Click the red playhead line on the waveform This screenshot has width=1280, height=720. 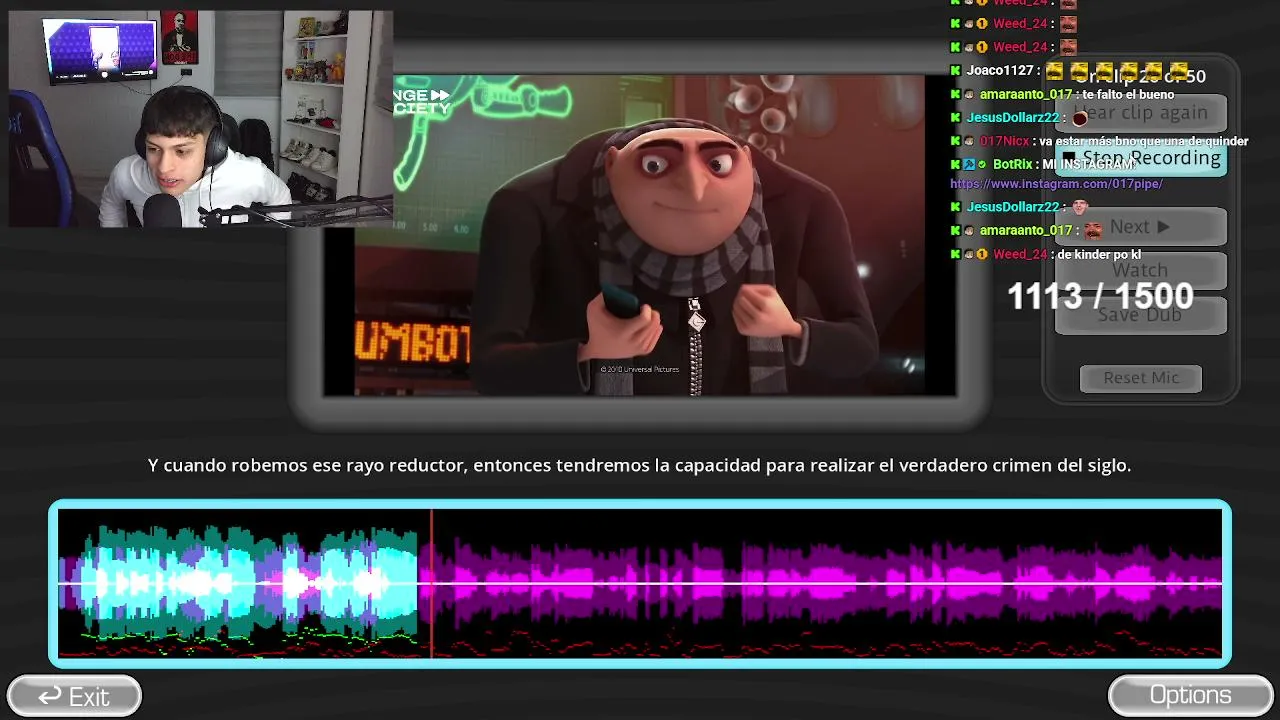(432, 583)
